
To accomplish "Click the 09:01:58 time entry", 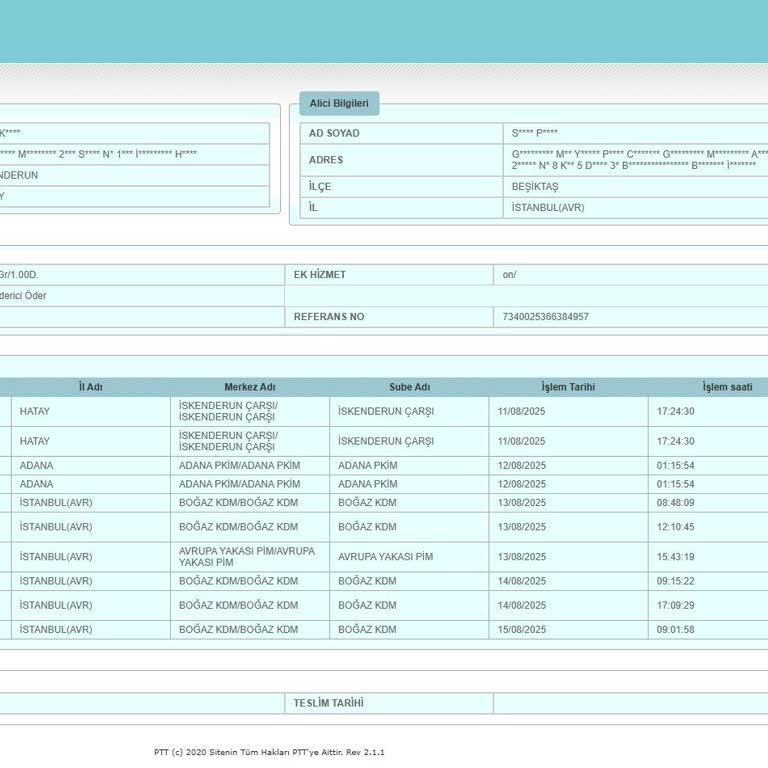I will click(x=675, y=630).
